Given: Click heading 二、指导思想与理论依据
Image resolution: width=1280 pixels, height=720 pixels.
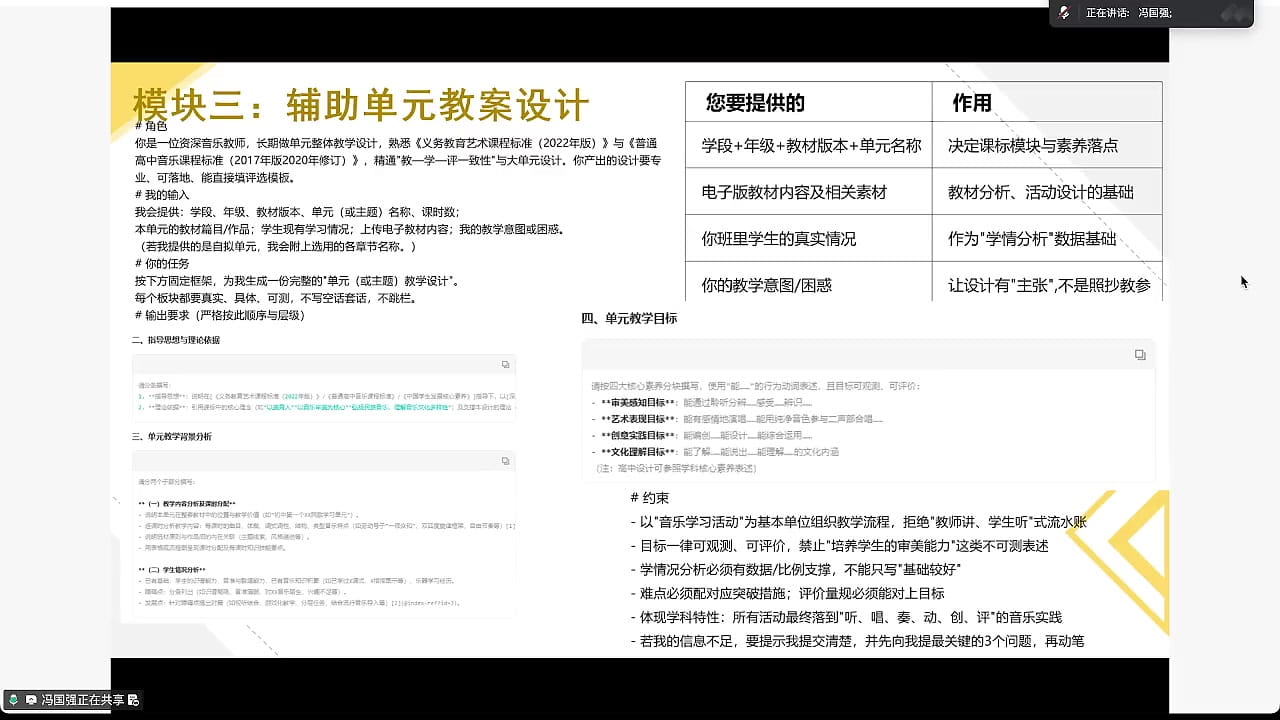Looking at the screenshot, I should pos(175,340).
